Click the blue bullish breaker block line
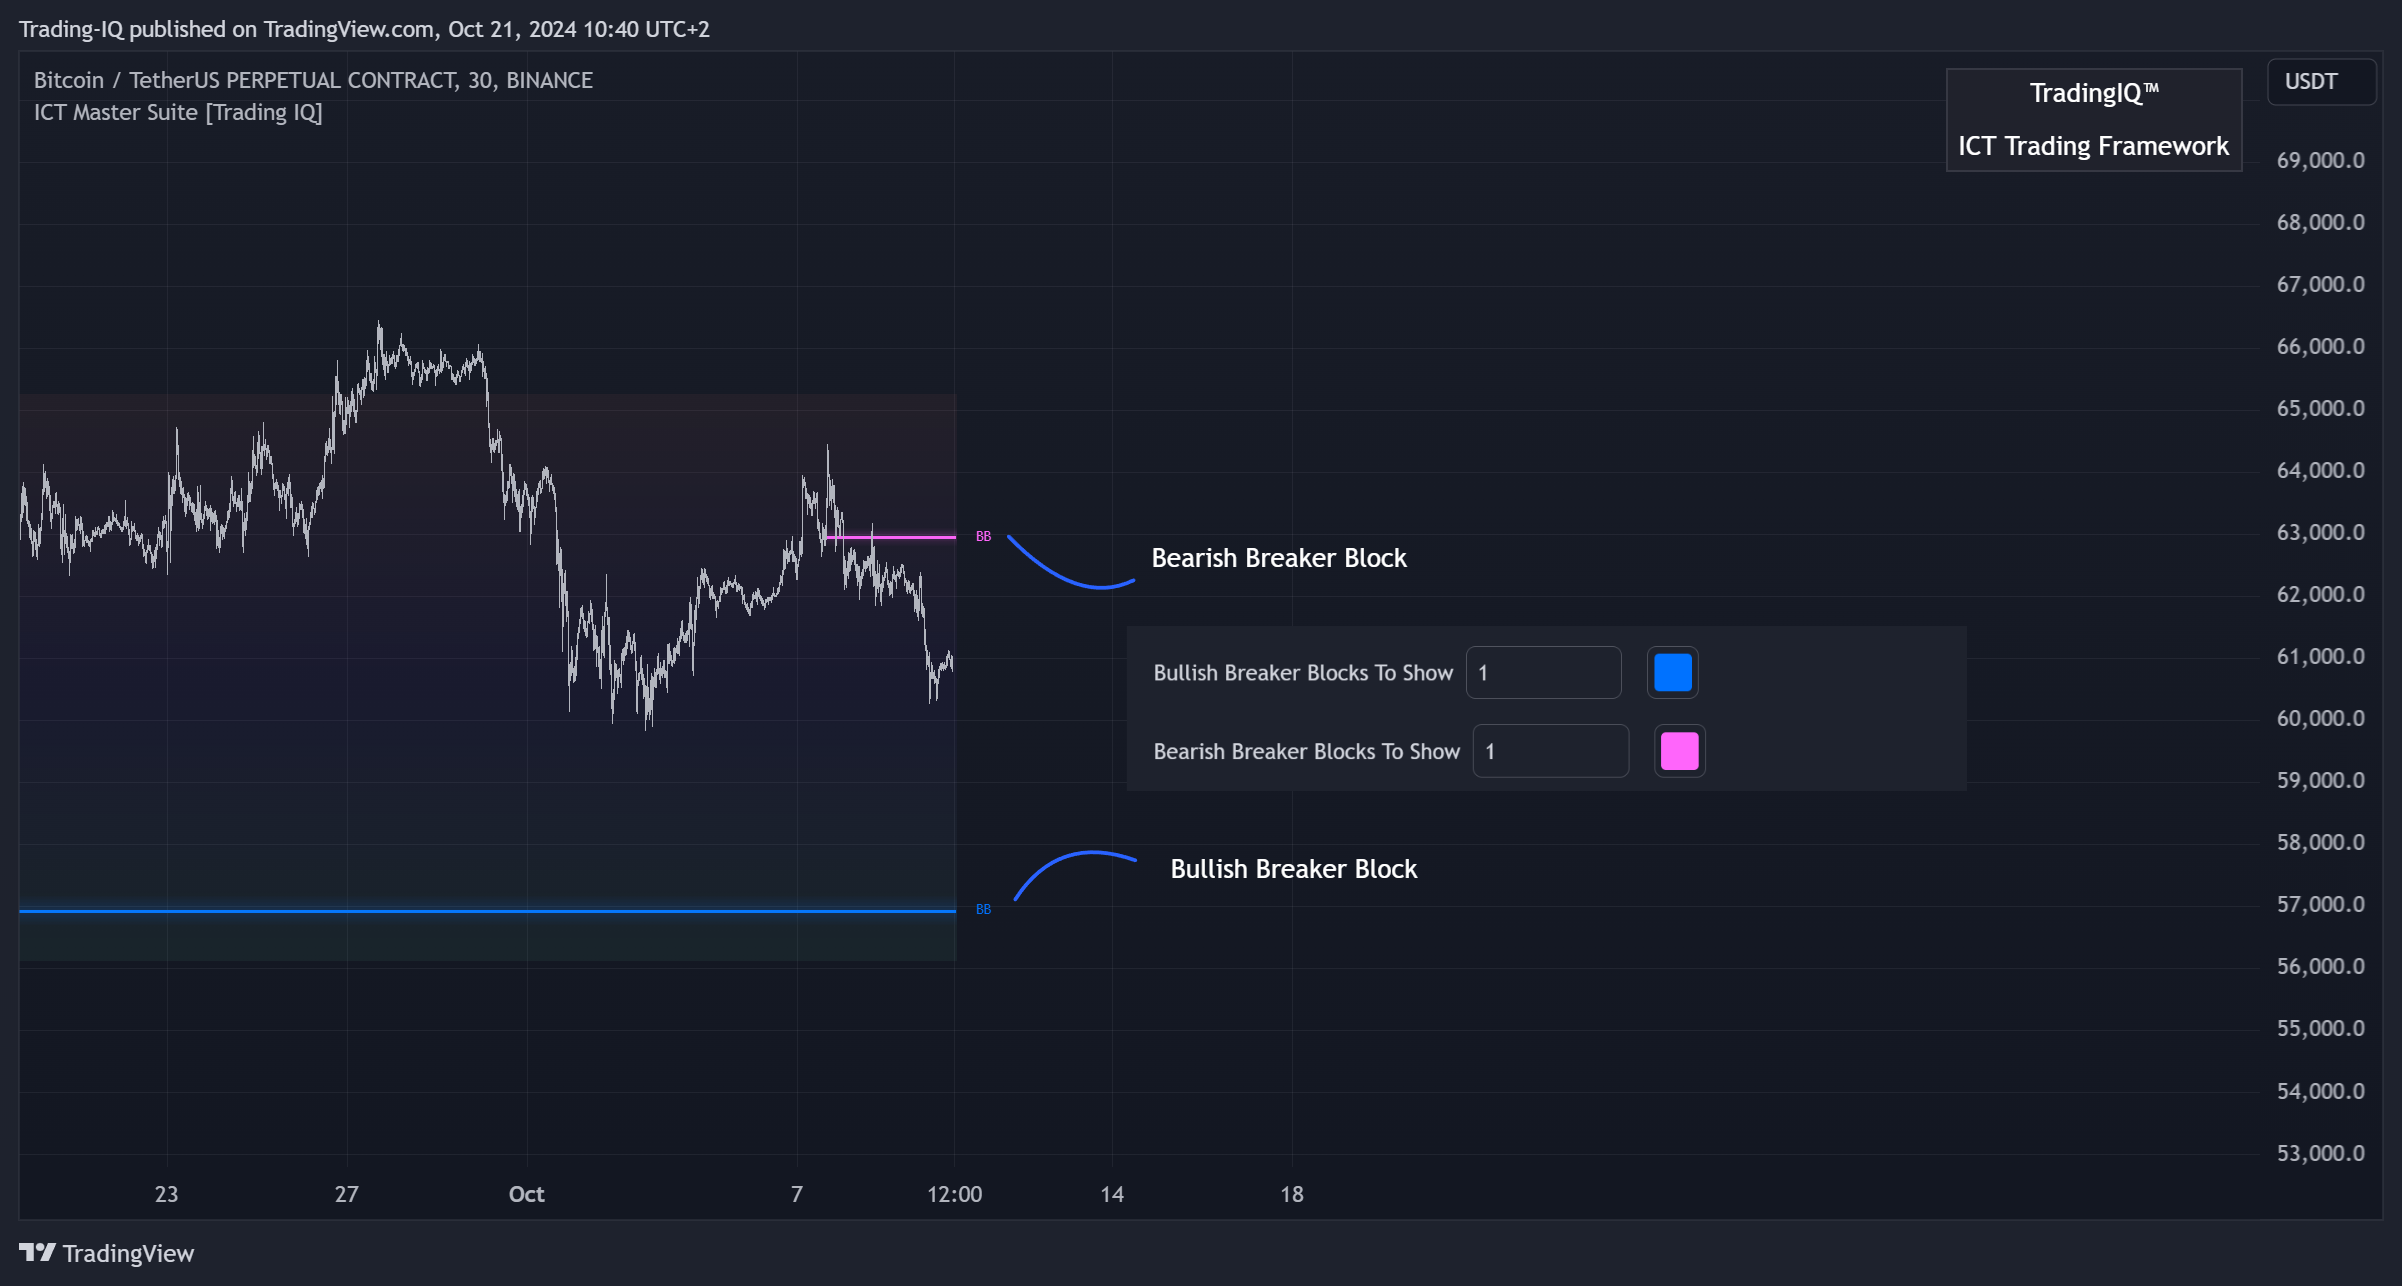The width and height of the screenshot is (2402, 1286). click(487, 911)
